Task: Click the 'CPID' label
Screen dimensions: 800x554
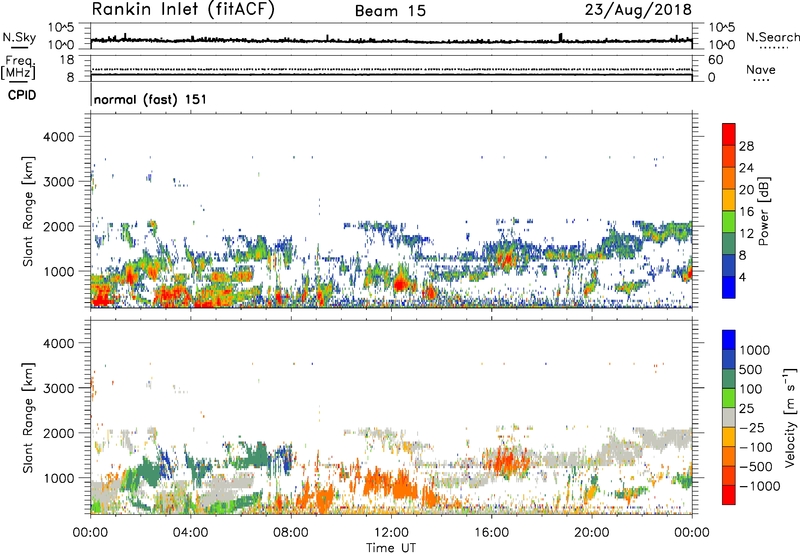Action: [22, 95]
